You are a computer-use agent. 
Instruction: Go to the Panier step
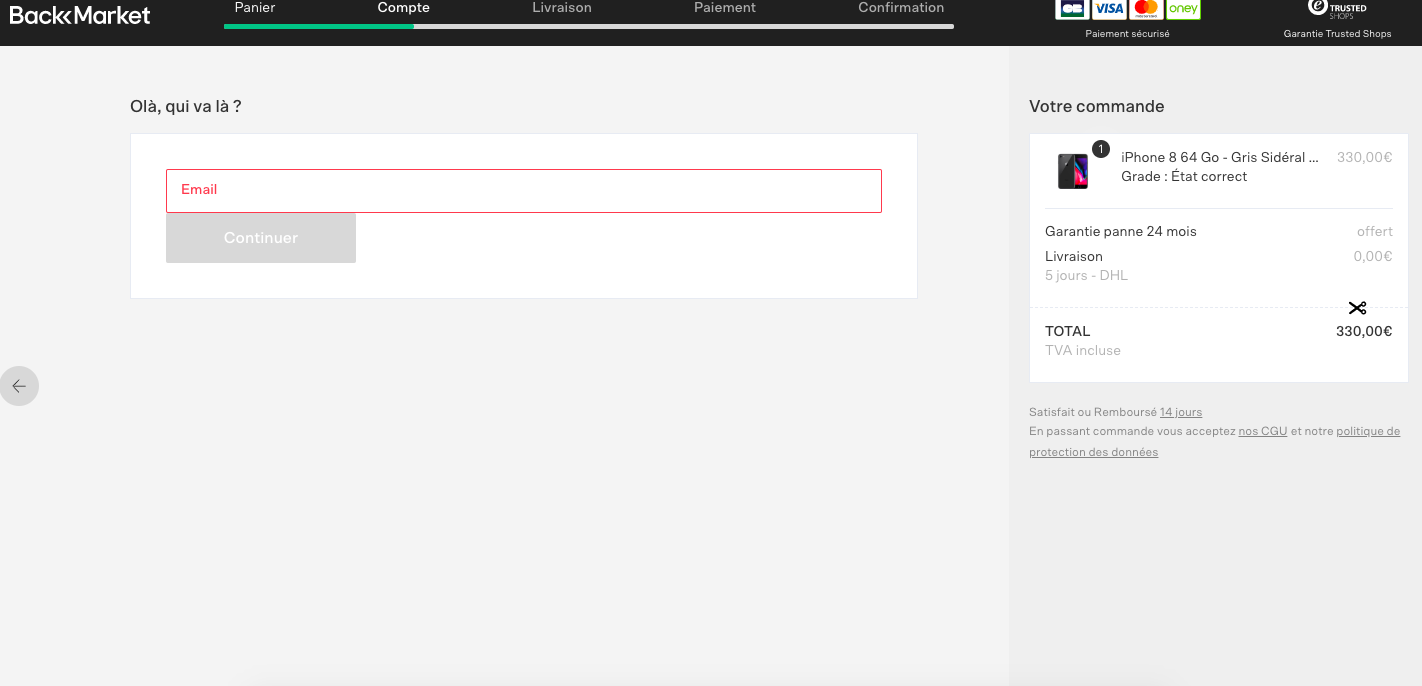coord(255,8)
